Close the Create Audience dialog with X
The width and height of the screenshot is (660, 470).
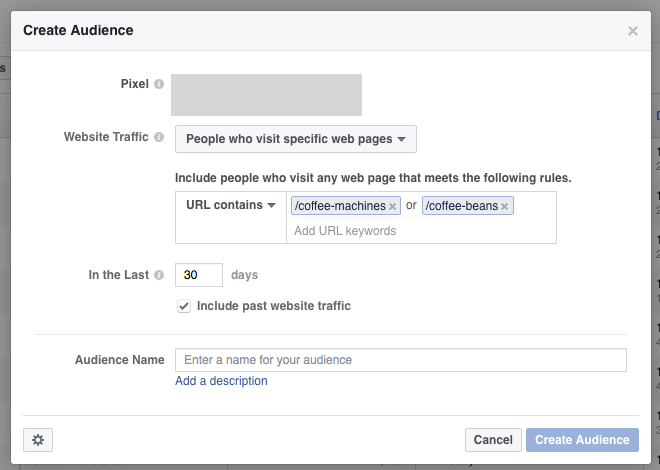633,31
